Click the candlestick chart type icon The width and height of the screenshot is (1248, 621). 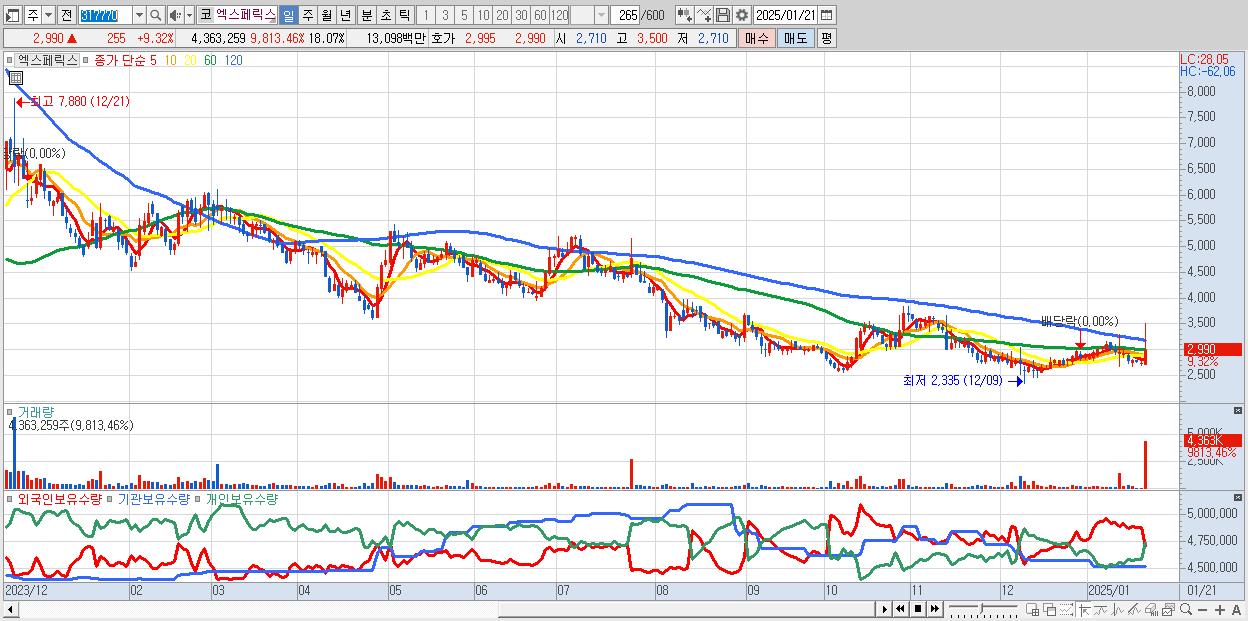[x=685, y=15]
